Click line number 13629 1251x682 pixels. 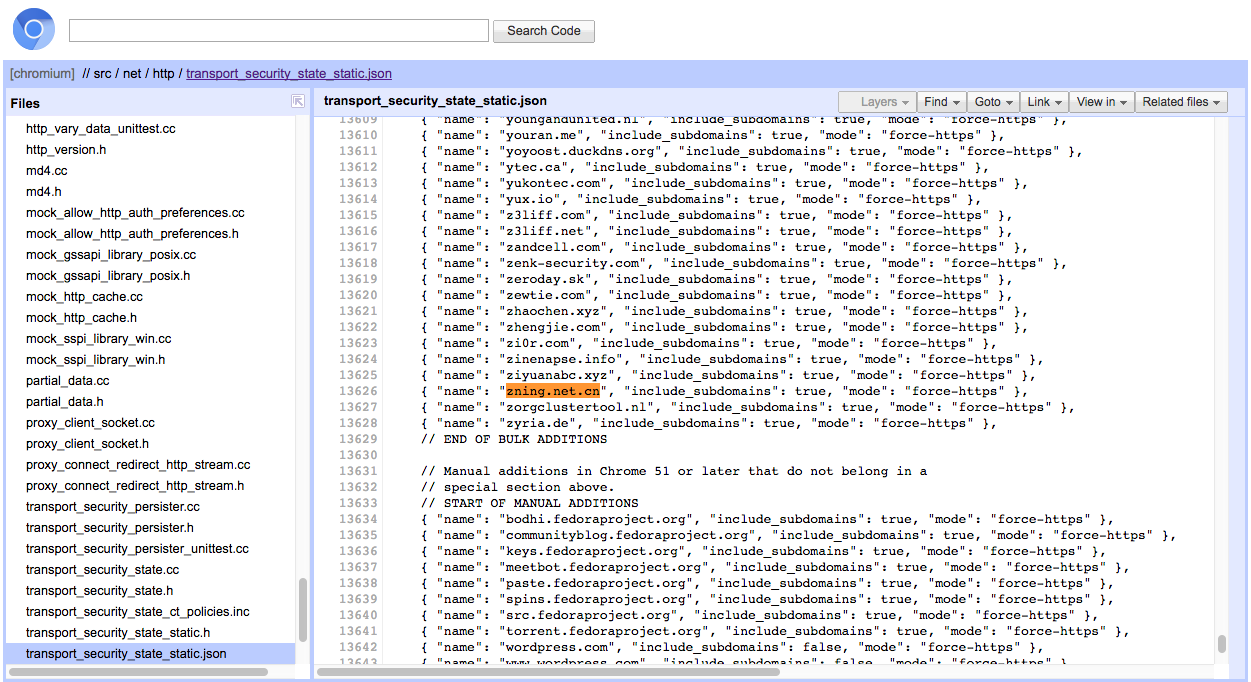point(358,439)
